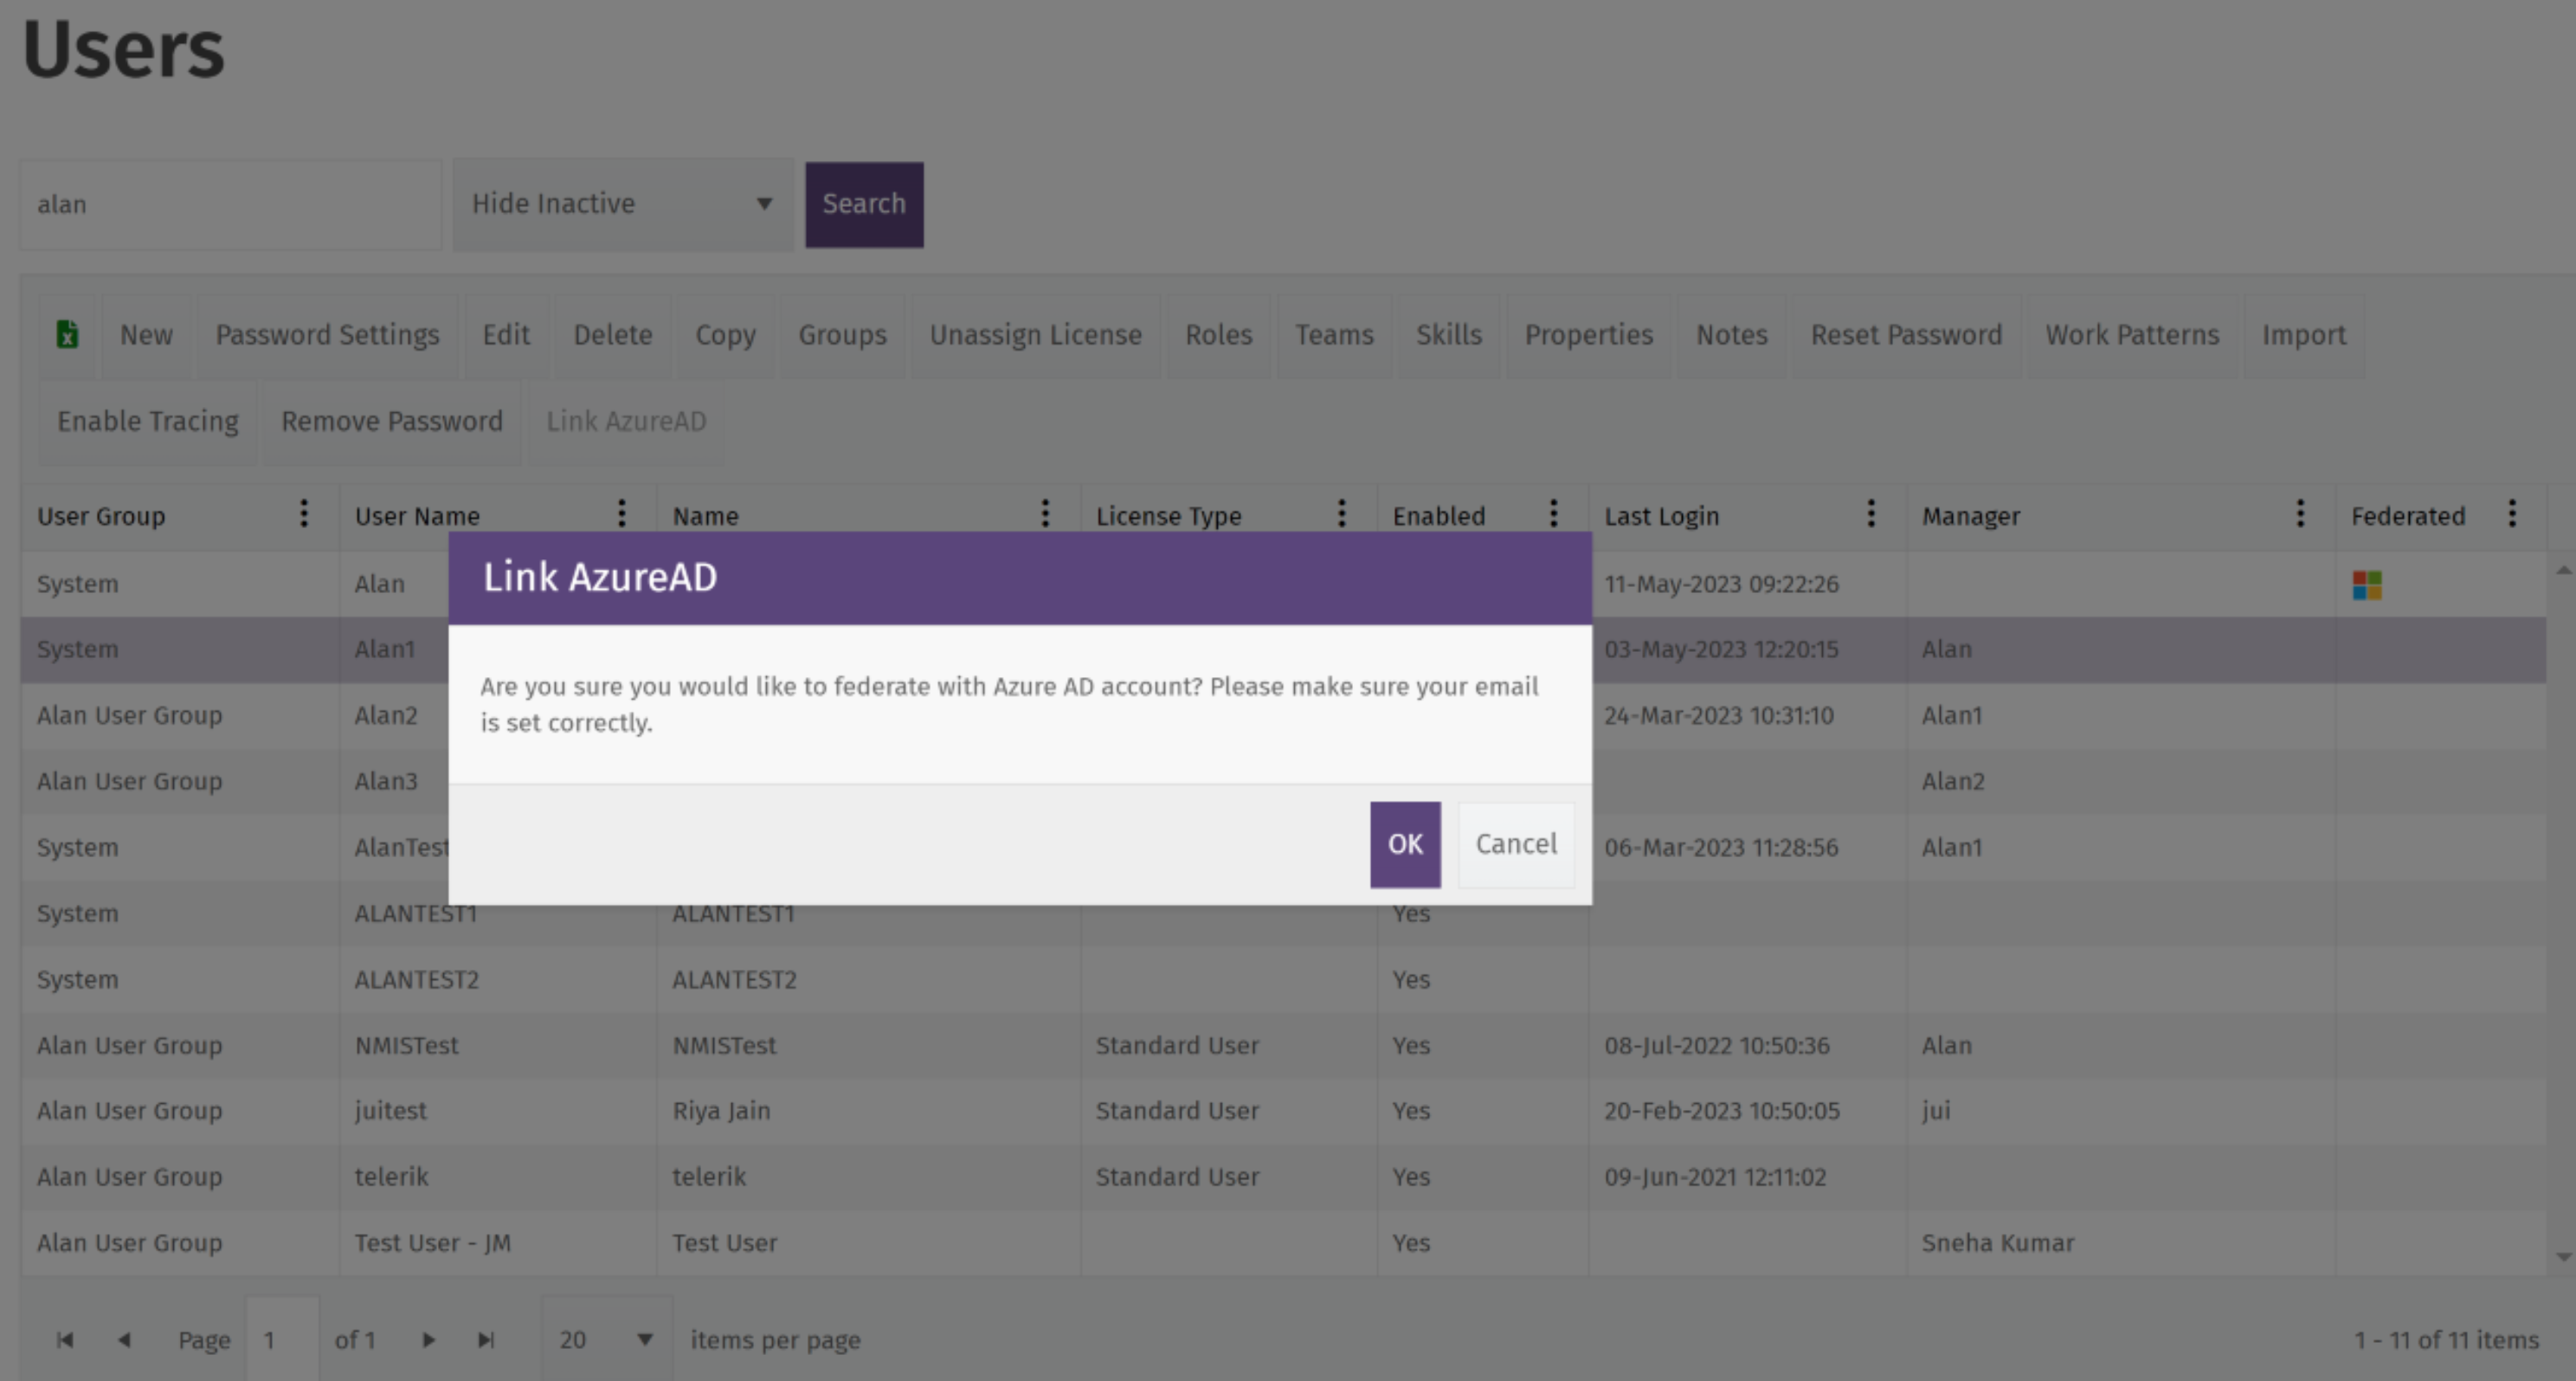The image size is (2576, 1381).
Task: Open the items per page dropdown
Action: [x=606, y=1339]
